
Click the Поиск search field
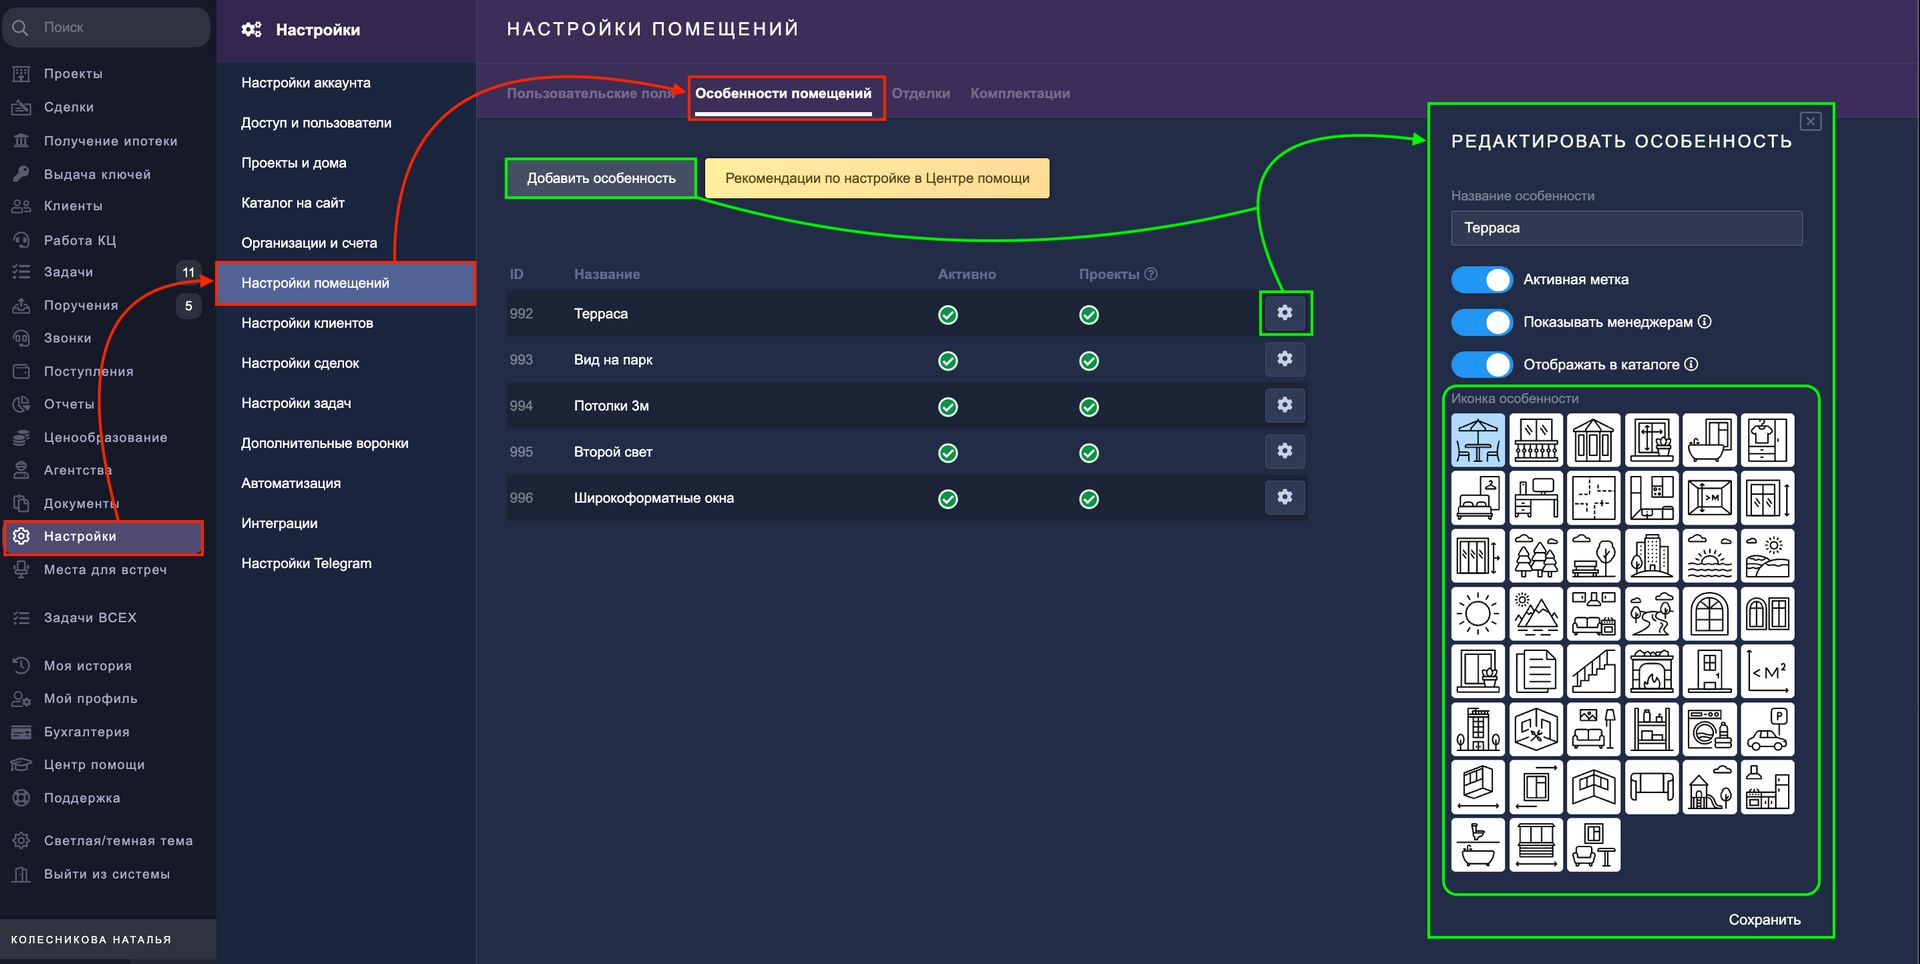[106, 27]
